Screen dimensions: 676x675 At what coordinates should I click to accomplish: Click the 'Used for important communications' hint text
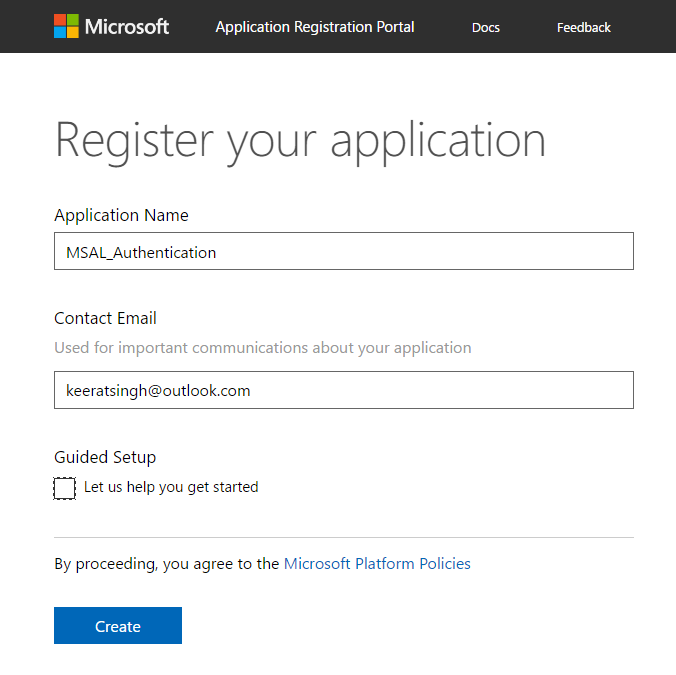[x=263, y=347]
